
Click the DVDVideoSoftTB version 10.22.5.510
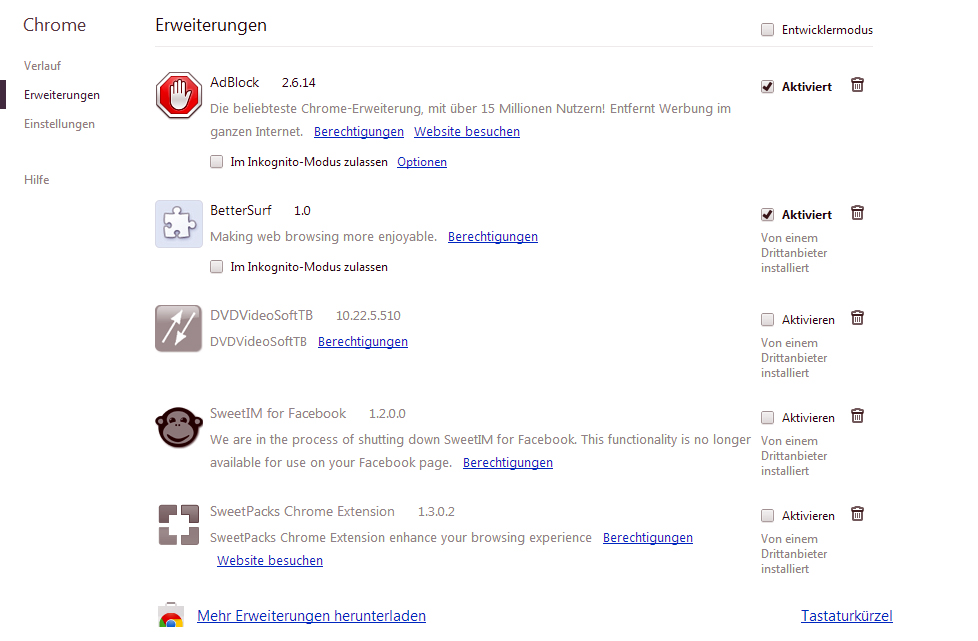tap(368, 316)
